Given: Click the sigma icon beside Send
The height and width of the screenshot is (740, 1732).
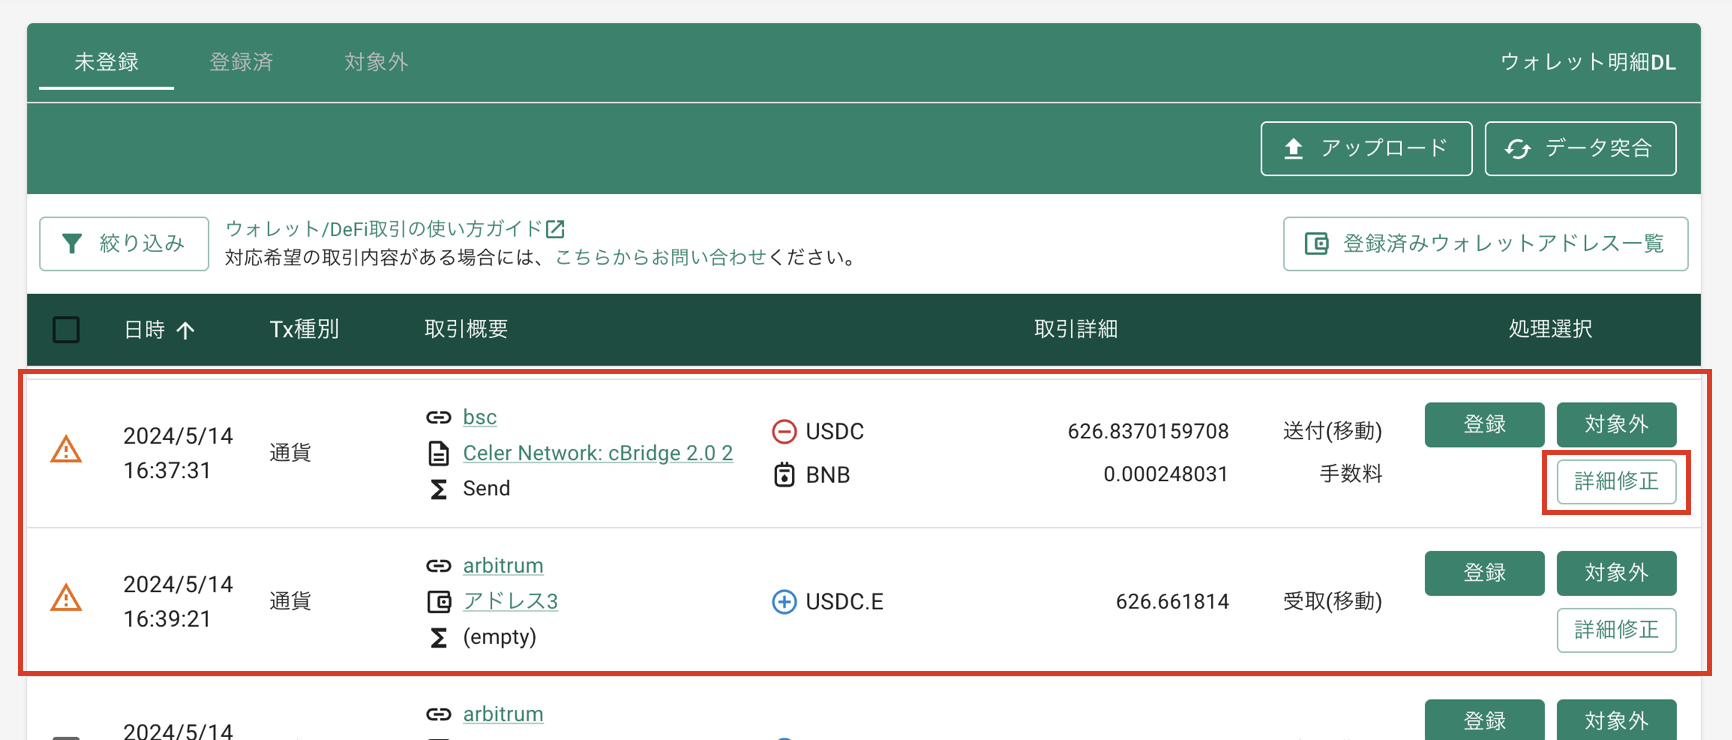Looking at the screenshot, I should 438,489.
